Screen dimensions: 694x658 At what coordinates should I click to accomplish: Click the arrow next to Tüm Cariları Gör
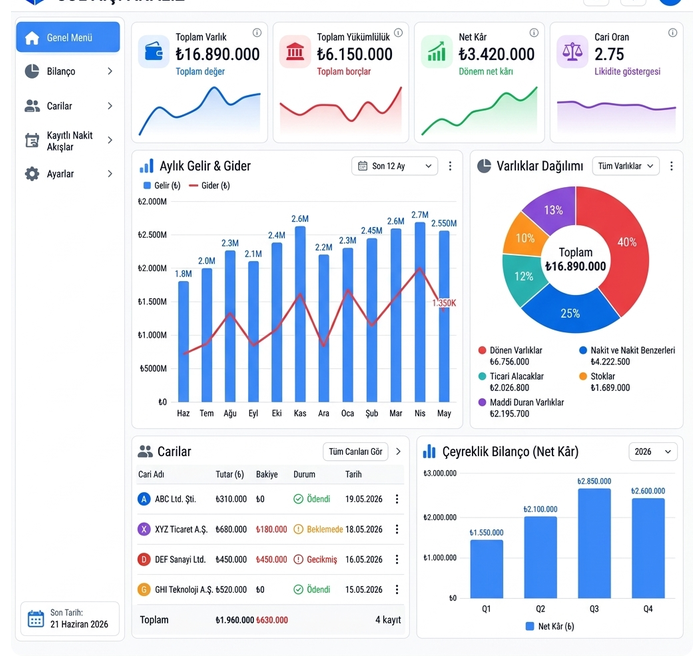coord(398,451)
